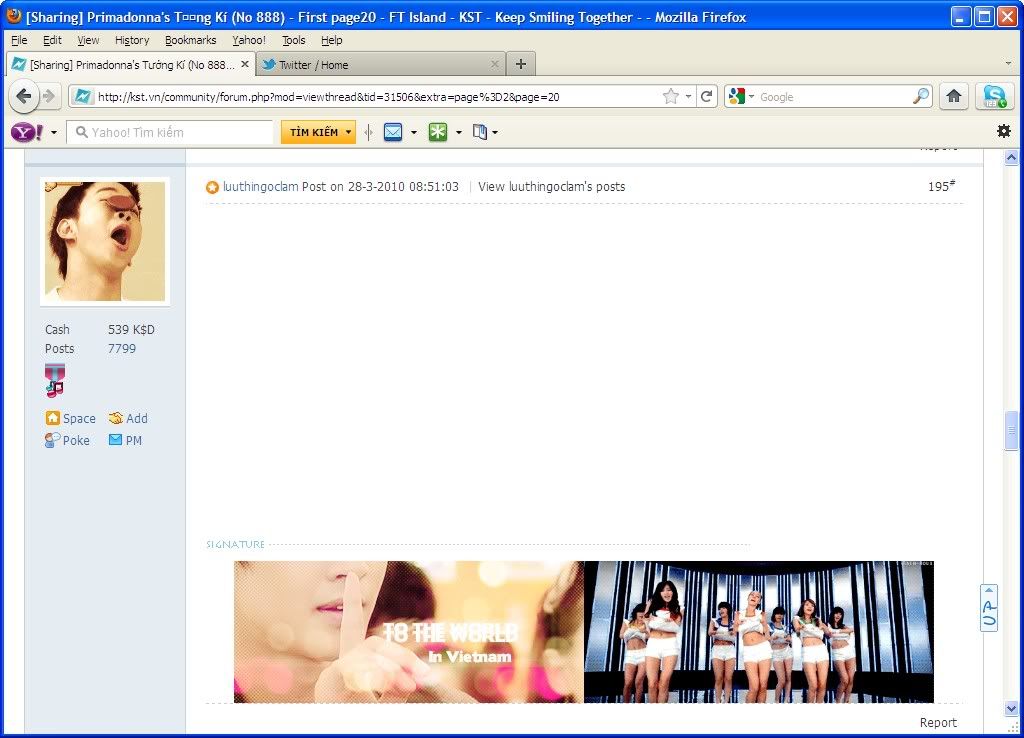The height and width of the screenshot is (738, 1024).
Task: Bookmark page with the star icon
Action: 671,97
